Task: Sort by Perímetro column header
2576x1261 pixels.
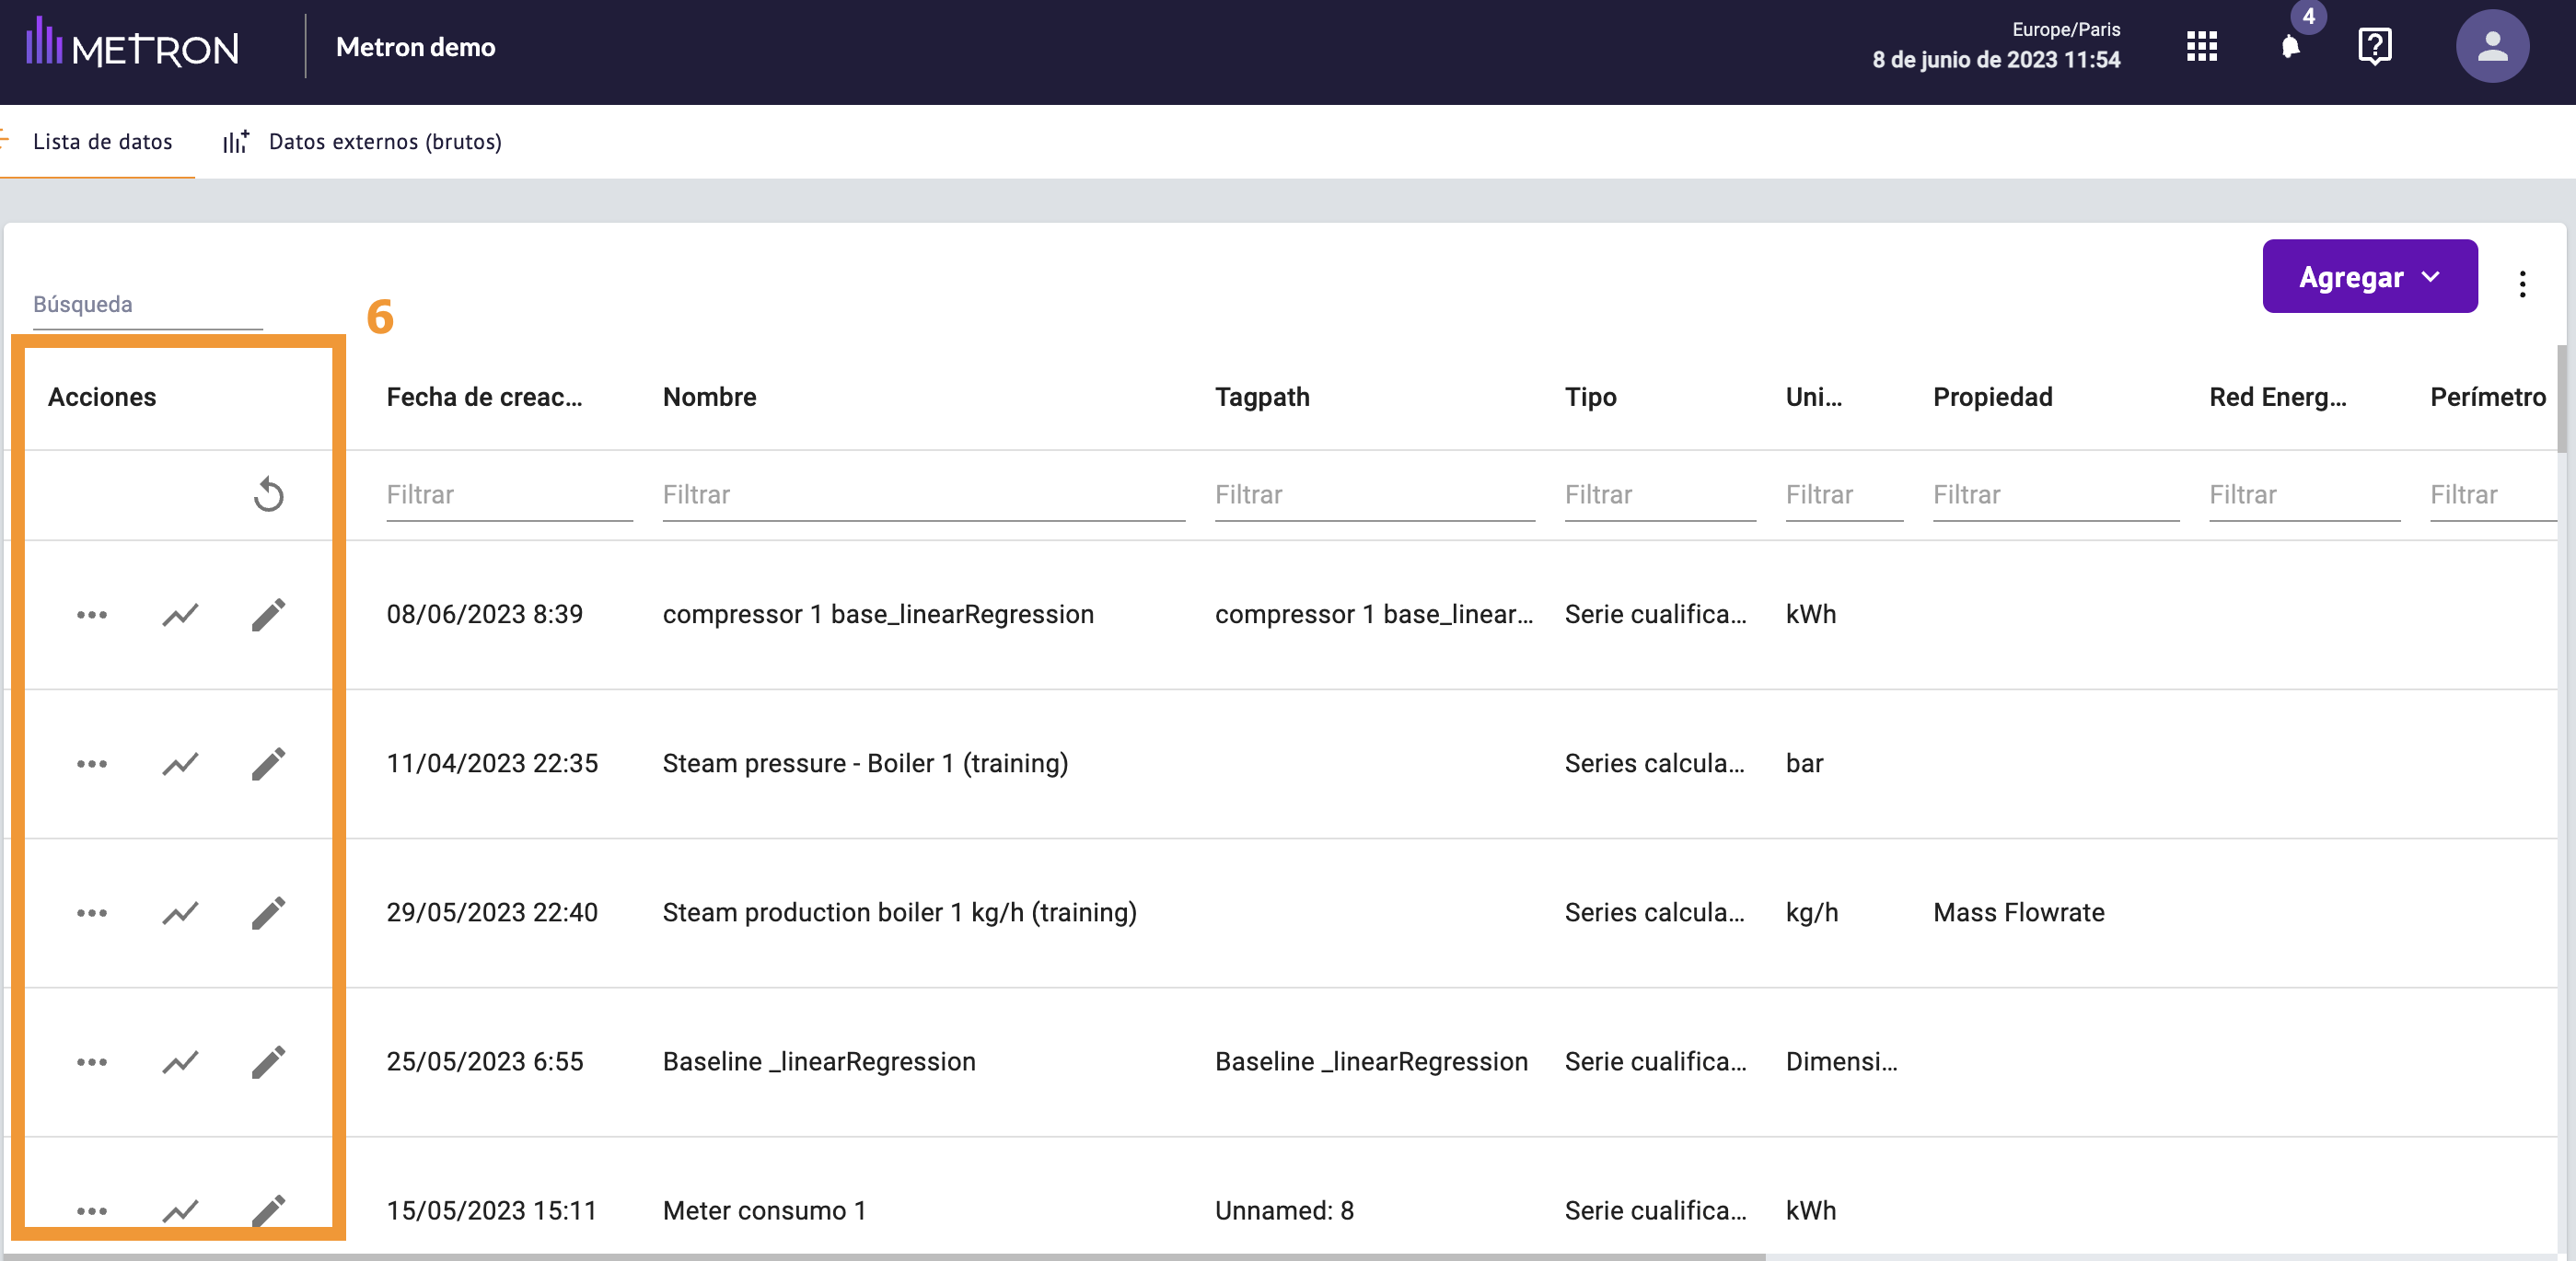Action: 2488,397
